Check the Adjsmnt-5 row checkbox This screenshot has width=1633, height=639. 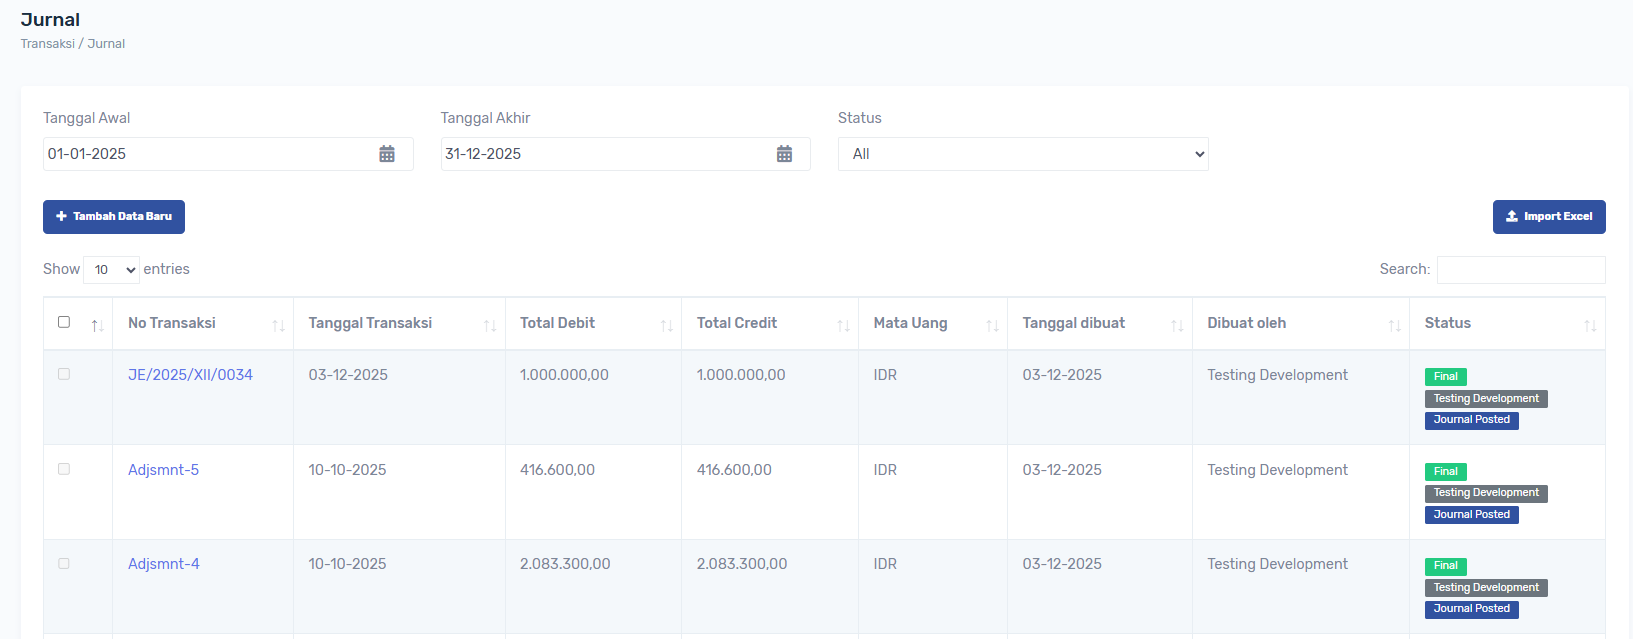[x=64, y=469]
